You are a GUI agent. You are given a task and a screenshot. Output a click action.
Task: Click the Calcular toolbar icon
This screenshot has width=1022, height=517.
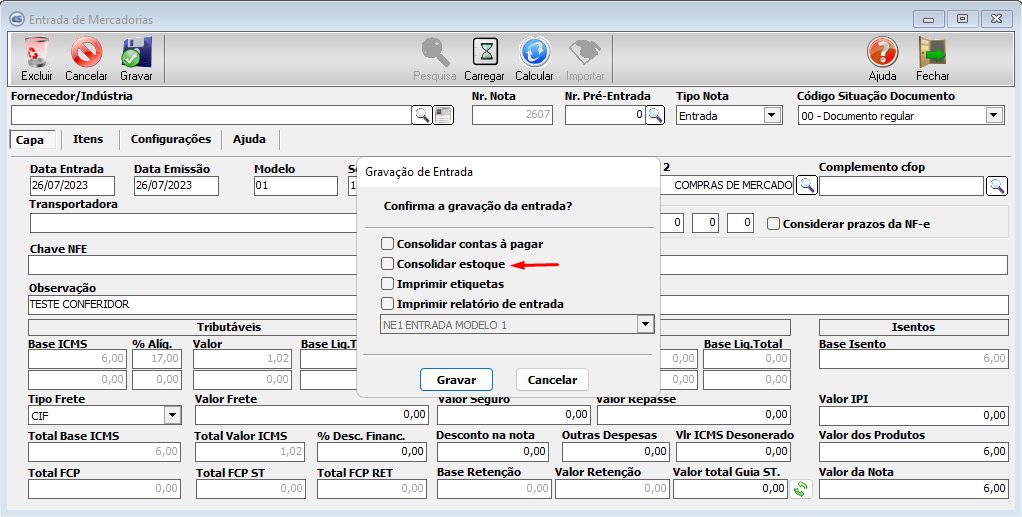tap(534, 52)
